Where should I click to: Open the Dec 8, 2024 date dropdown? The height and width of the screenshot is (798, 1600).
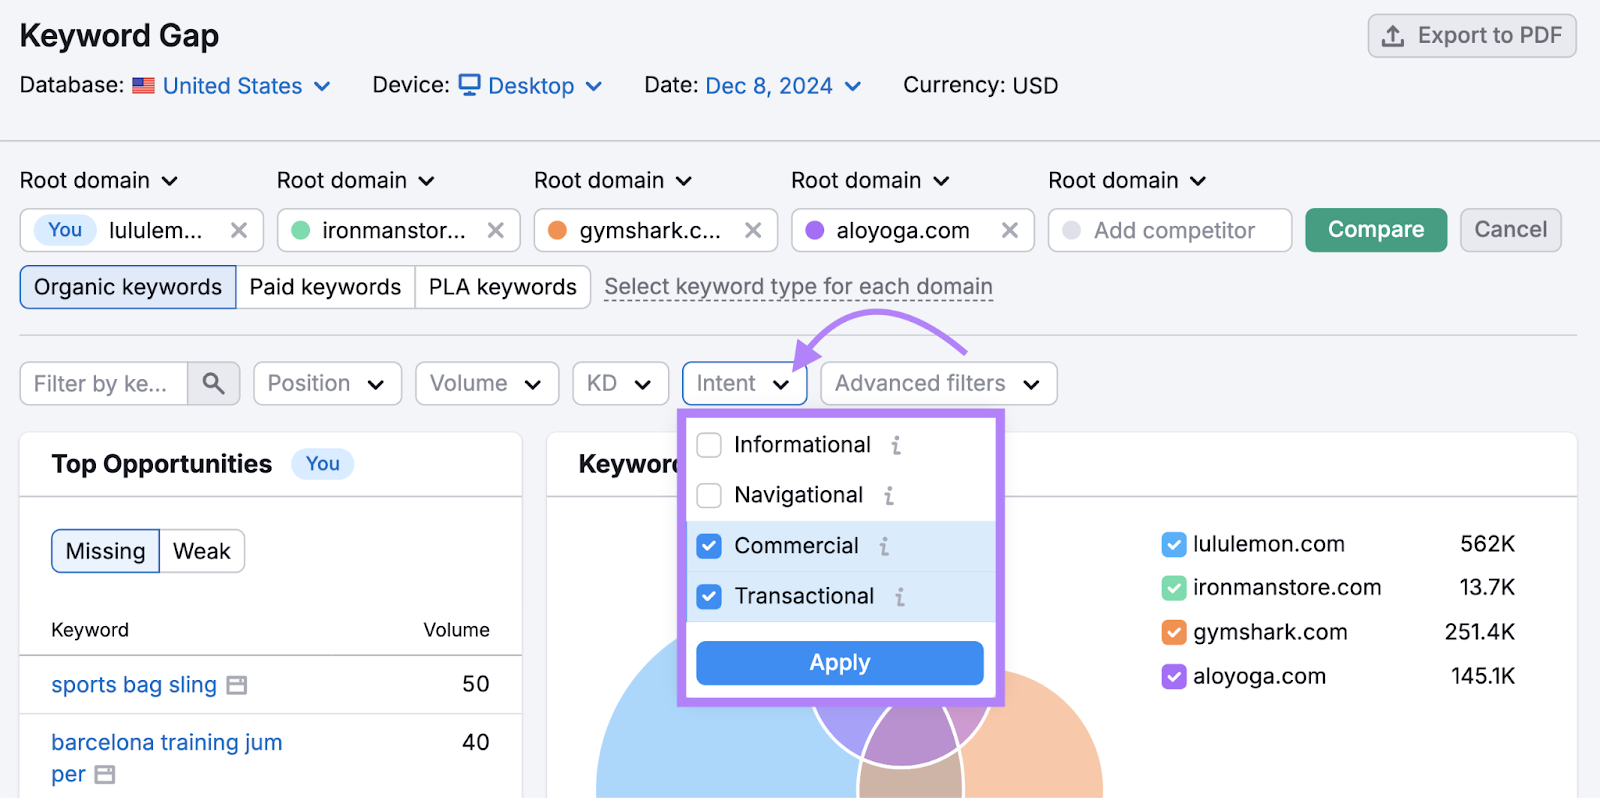(x=783, y=86)
